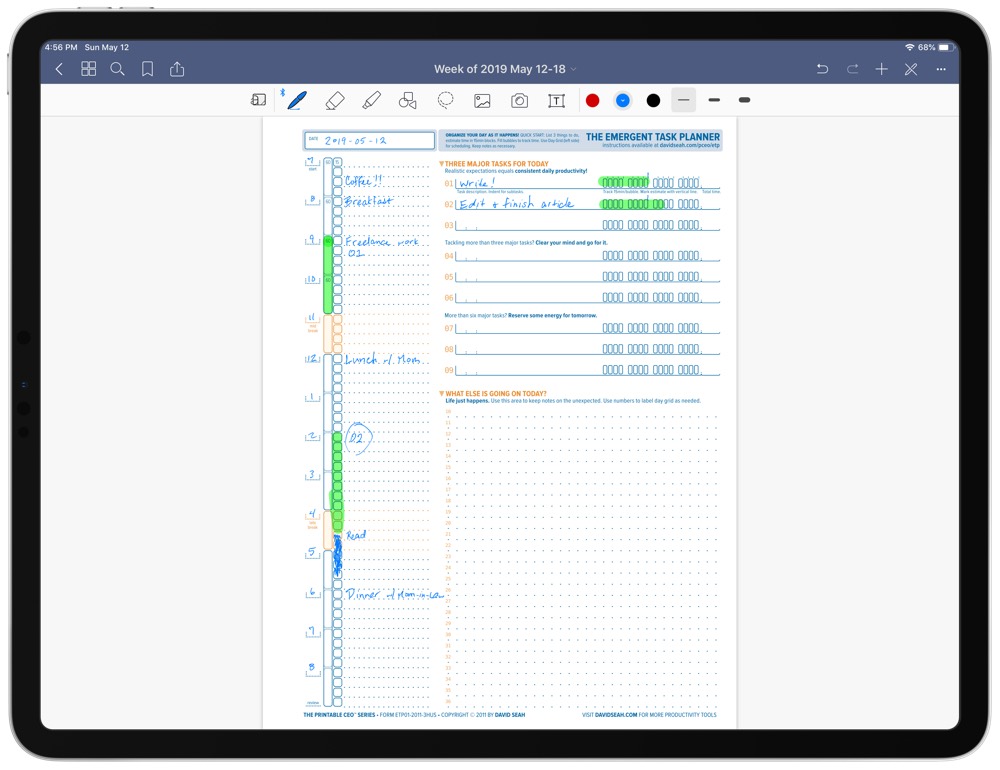Add a new page with plus icon
Viewport: 1000px width, 770px height.
(881, 69)
